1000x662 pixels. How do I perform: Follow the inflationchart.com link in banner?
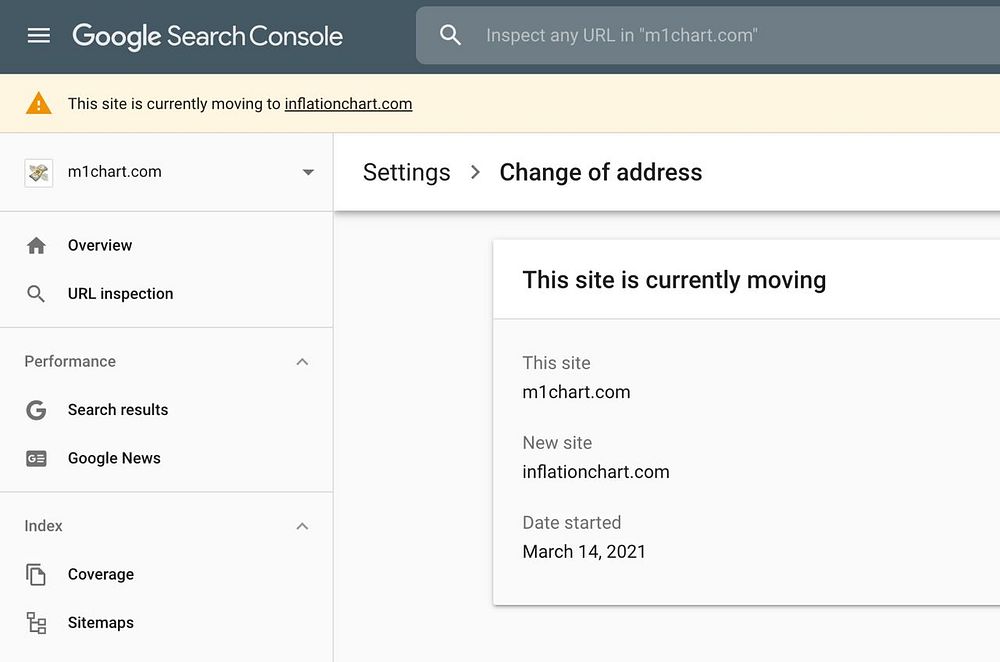pyautogui.click(x=348, y=104)
